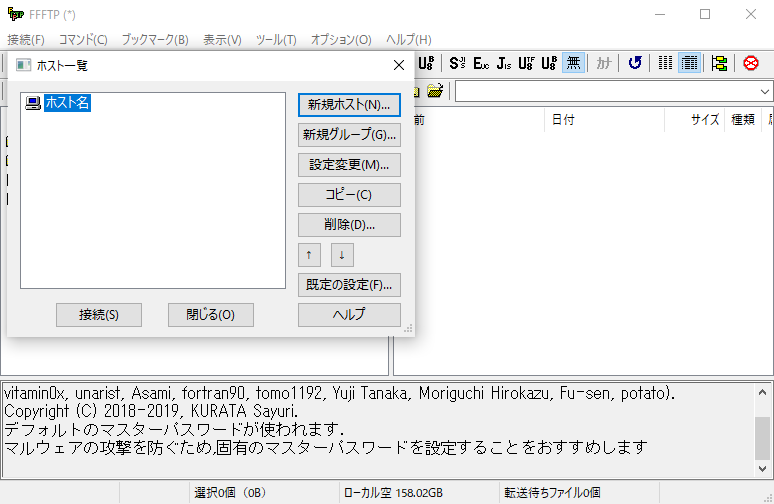Image resolution: width=774 pixels, height=504 pixels.
Task: Click the 新規ホスト(N)... button
Action: [349, 105]
